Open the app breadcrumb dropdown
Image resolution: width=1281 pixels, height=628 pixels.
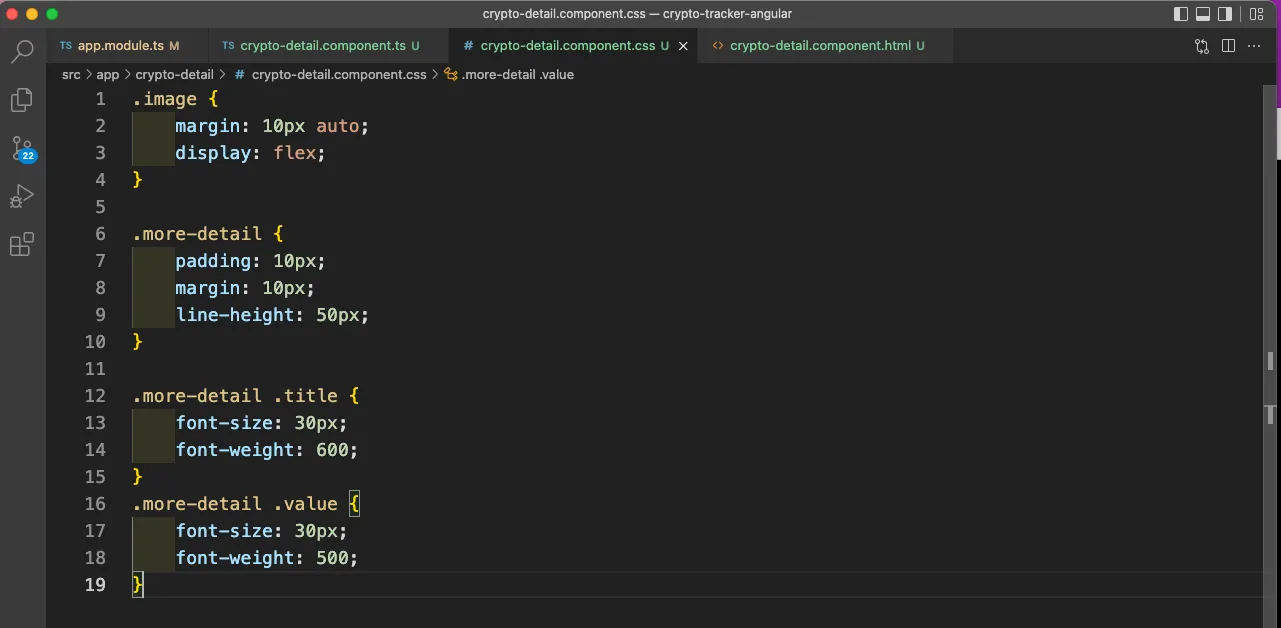click(x=108, y=75)
